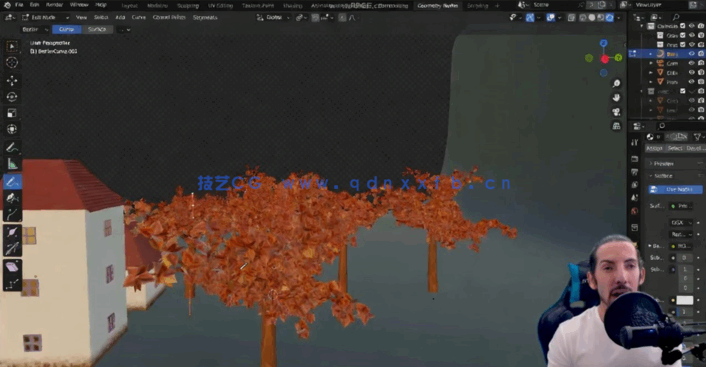Click the zoom view magnifier icon
The height and width of the screenshot is (367, 706).
click(x=616, y=84)
